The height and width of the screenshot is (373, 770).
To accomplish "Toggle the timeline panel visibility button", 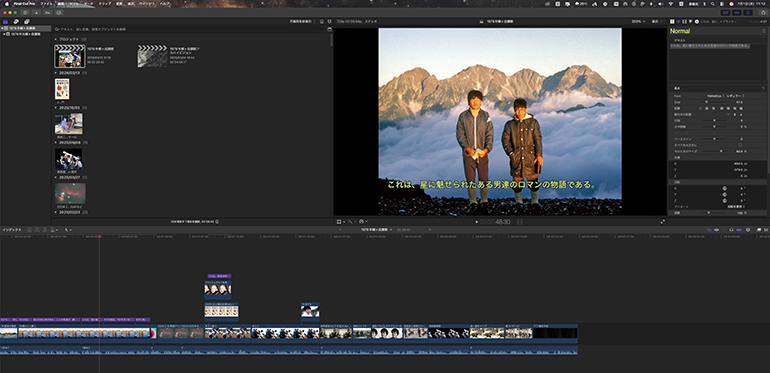I will (737, 13).
